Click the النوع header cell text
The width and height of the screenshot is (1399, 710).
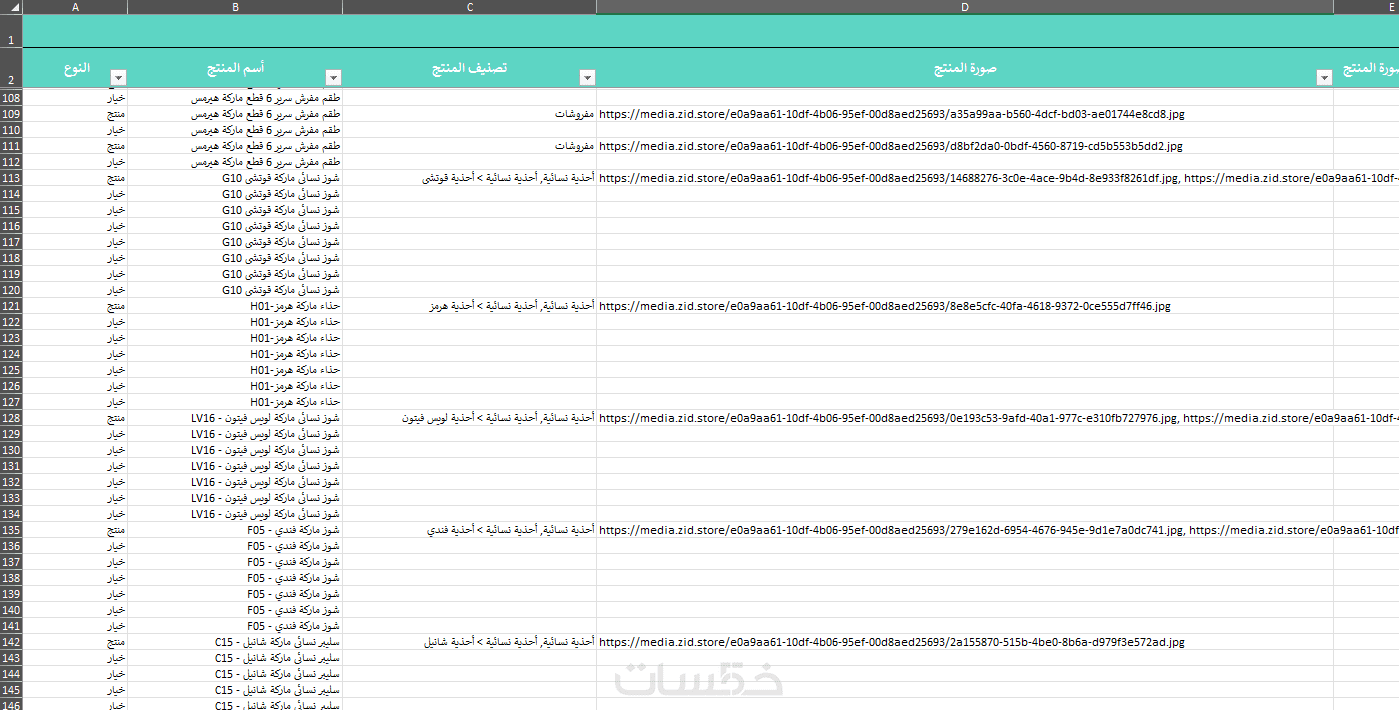pyautogui.click(x=75, y=68)
